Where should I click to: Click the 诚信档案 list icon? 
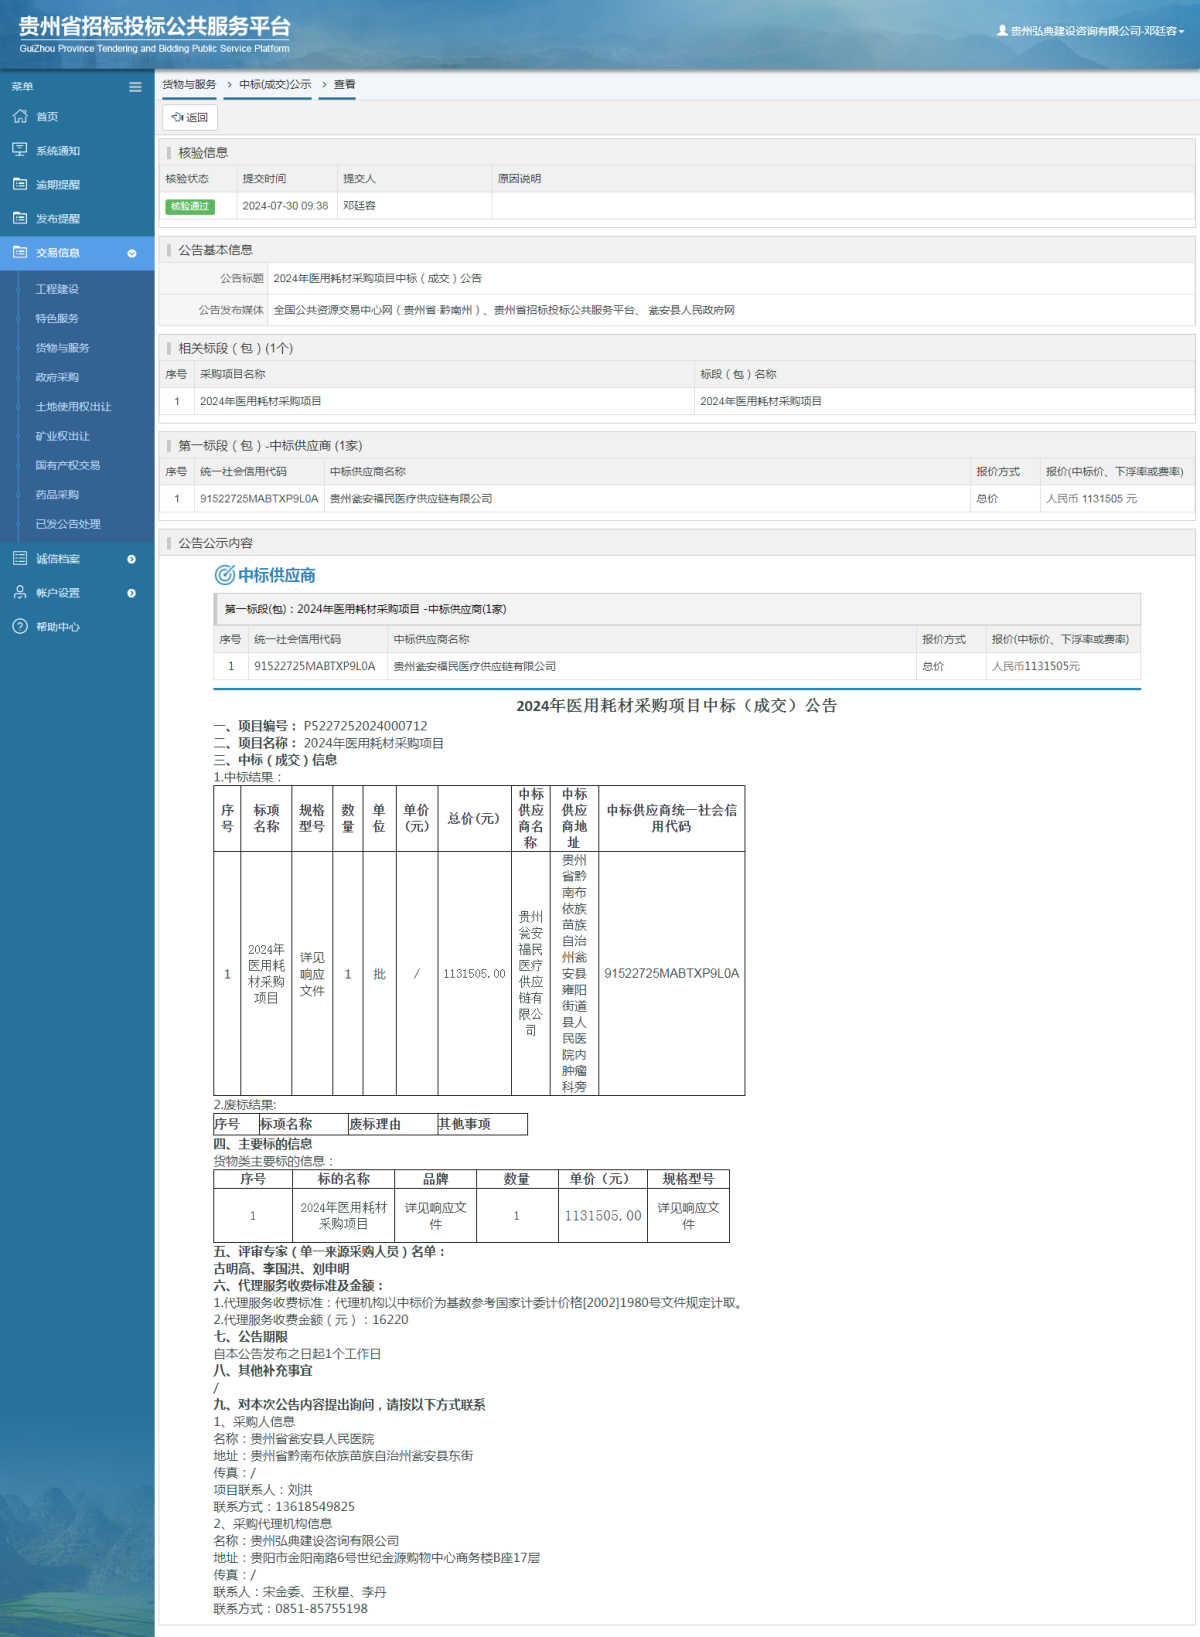20,558
